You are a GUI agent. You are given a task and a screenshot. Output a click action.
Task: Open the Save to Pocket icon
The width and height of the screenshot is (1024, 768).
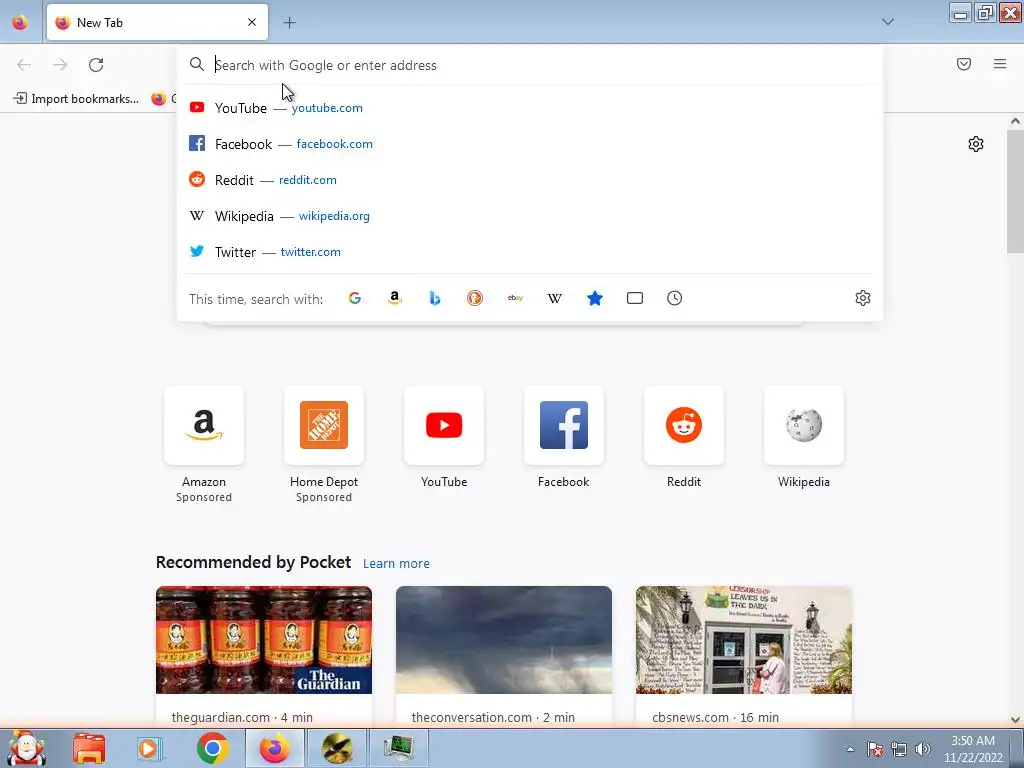coord(964,64)
